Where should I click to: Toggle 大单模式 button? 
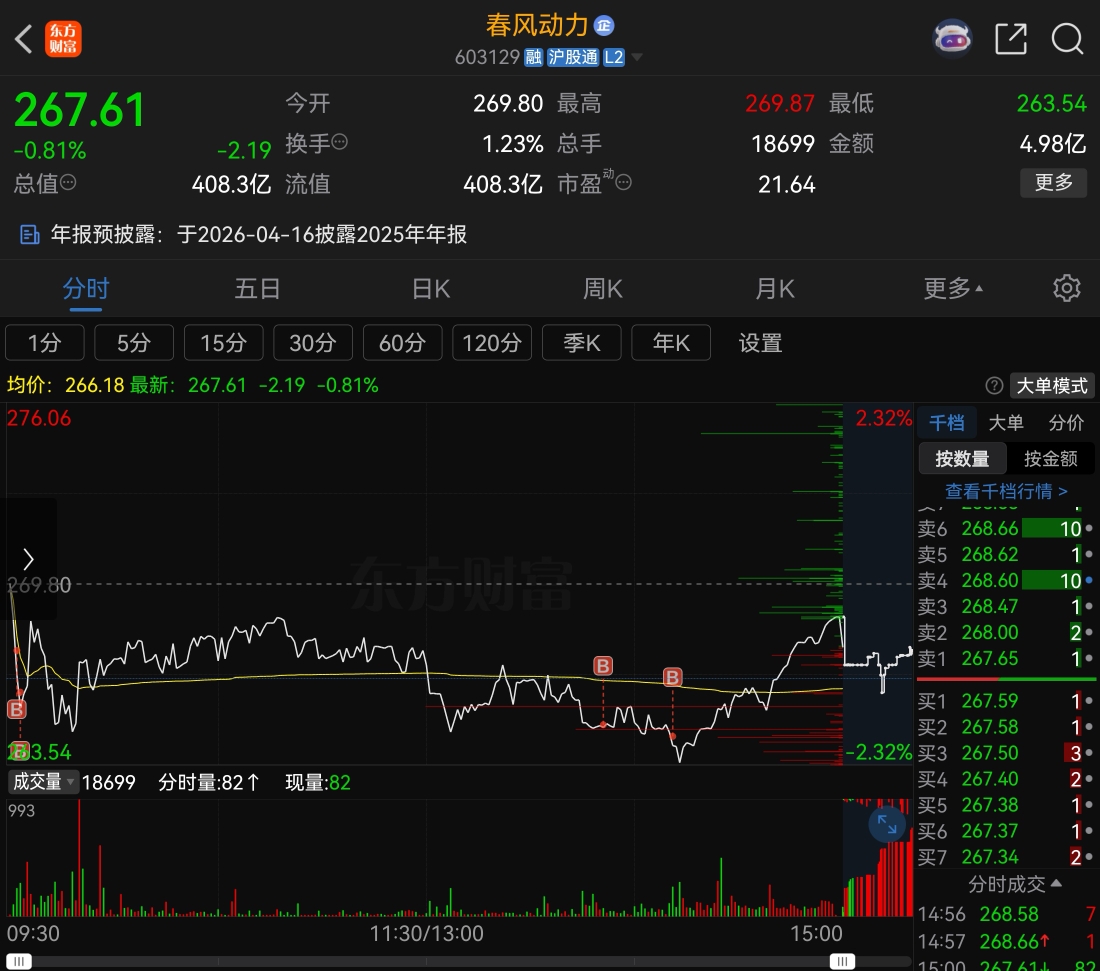(x=1052, y=385)
